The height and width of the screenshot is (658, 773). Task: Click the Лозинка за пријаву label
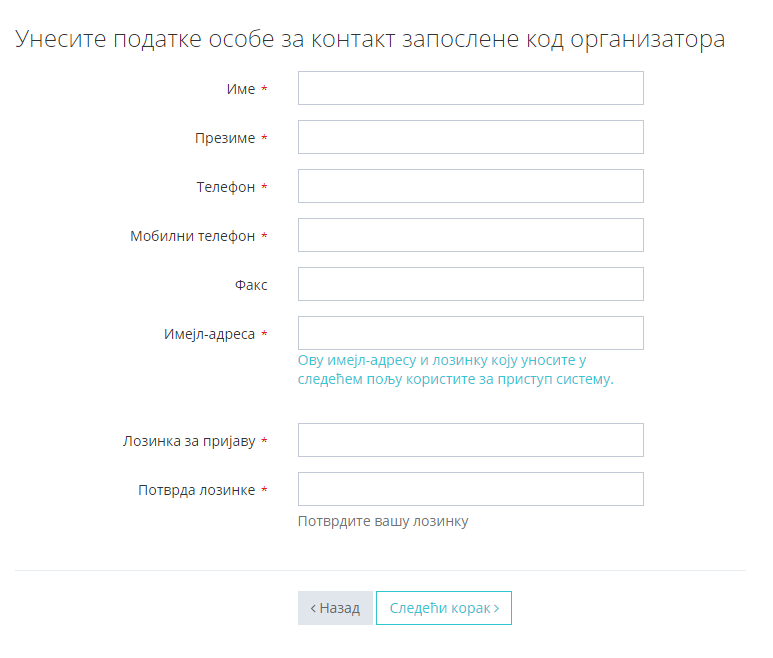click(189, 441)
